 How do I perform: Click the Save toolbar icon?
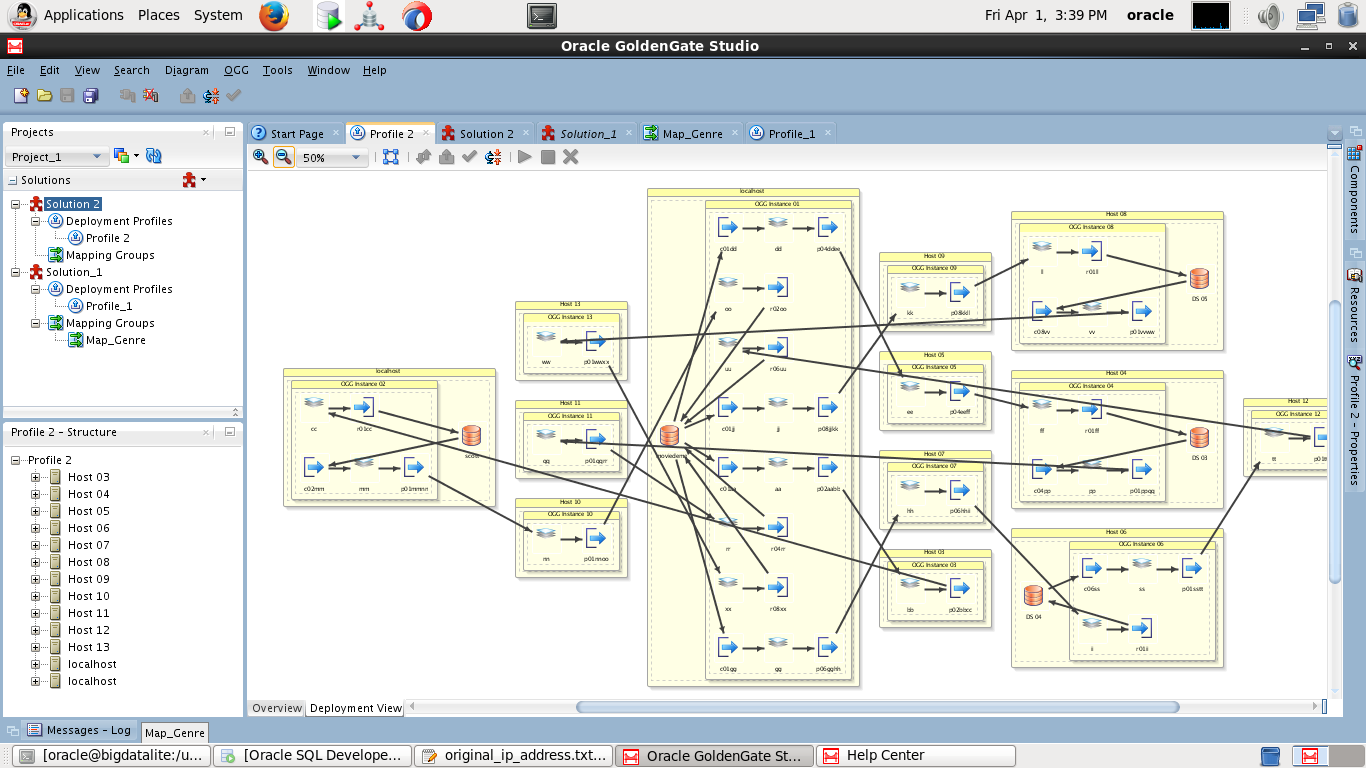67,96
